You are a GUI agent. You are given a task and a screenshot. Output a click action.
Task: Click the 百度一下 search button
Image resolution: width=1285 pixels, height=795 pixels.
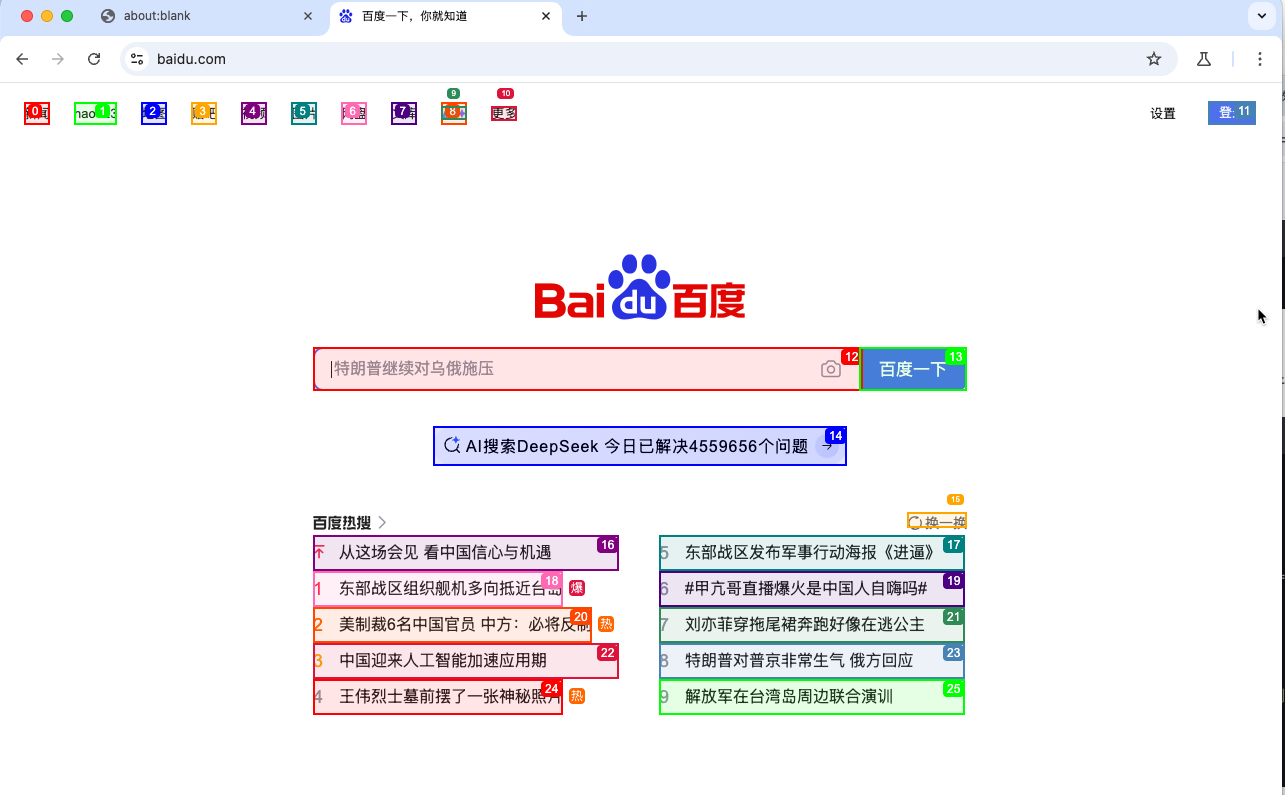(913, 369)
